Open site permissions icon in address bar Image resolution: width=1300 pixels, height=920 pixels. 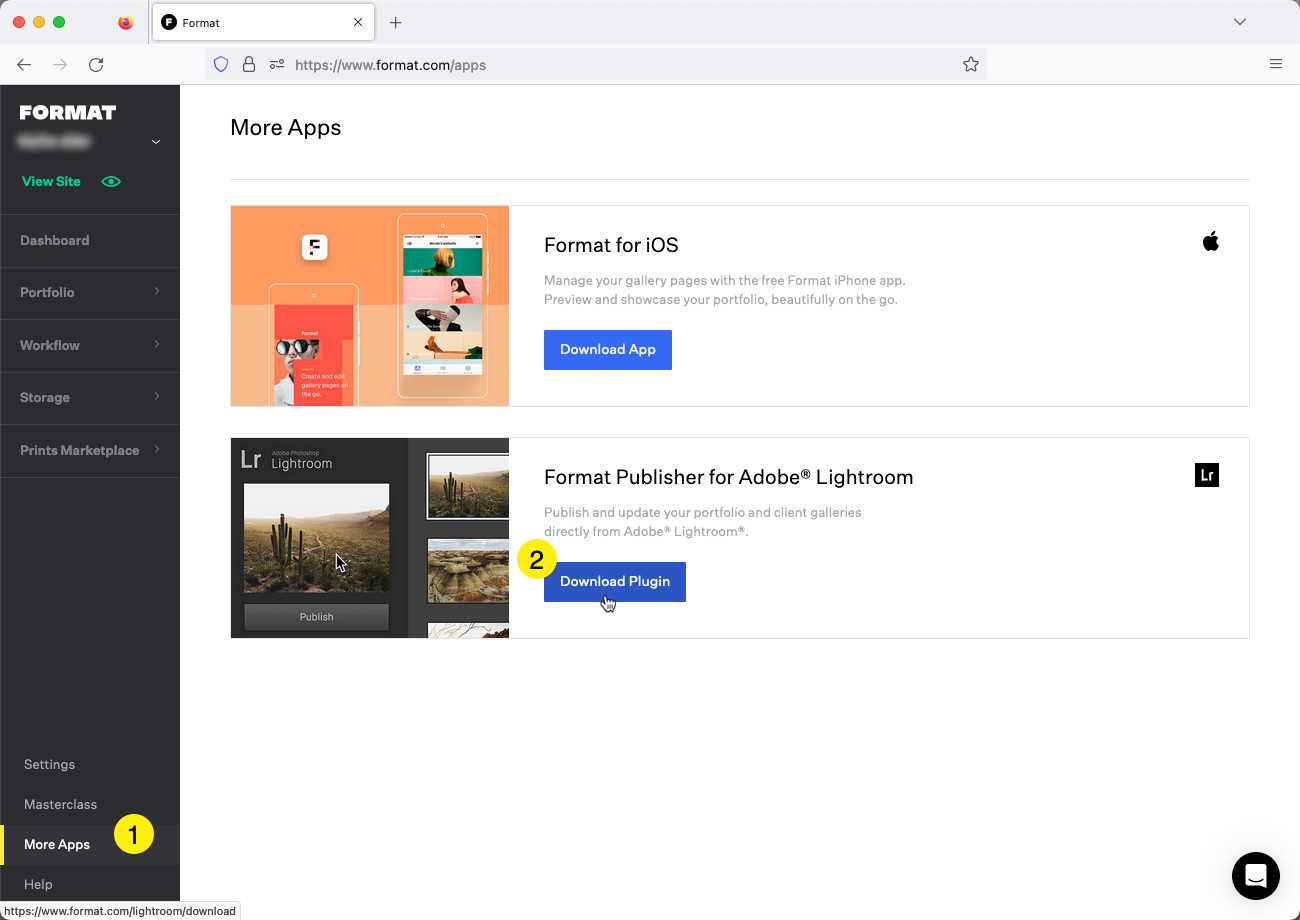pos(277,64)
